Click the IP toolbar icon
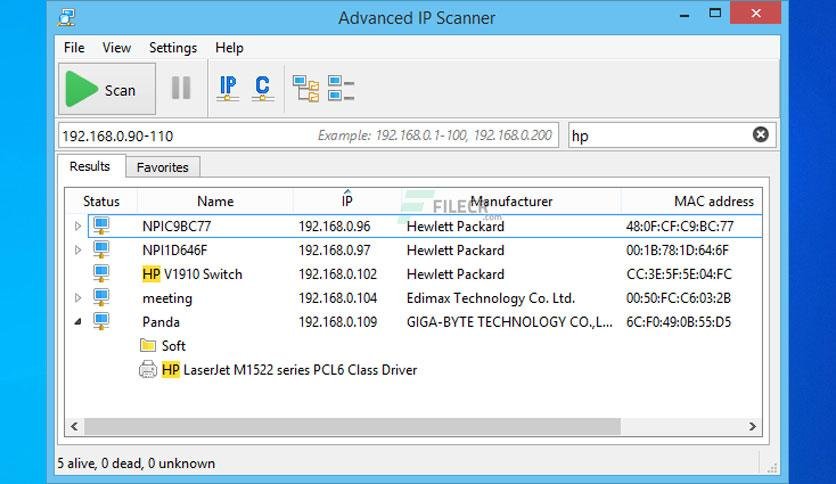 pyautogui.click(x=228, y=88)
